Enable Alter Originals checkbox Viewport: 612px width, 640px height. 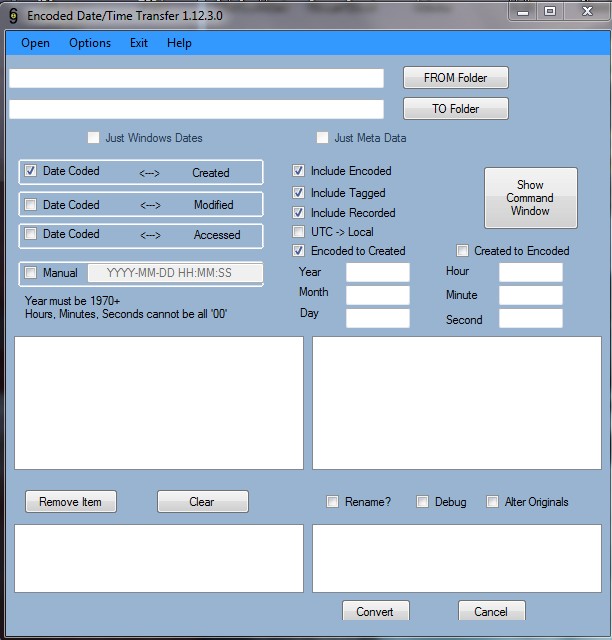coord(492,501)
